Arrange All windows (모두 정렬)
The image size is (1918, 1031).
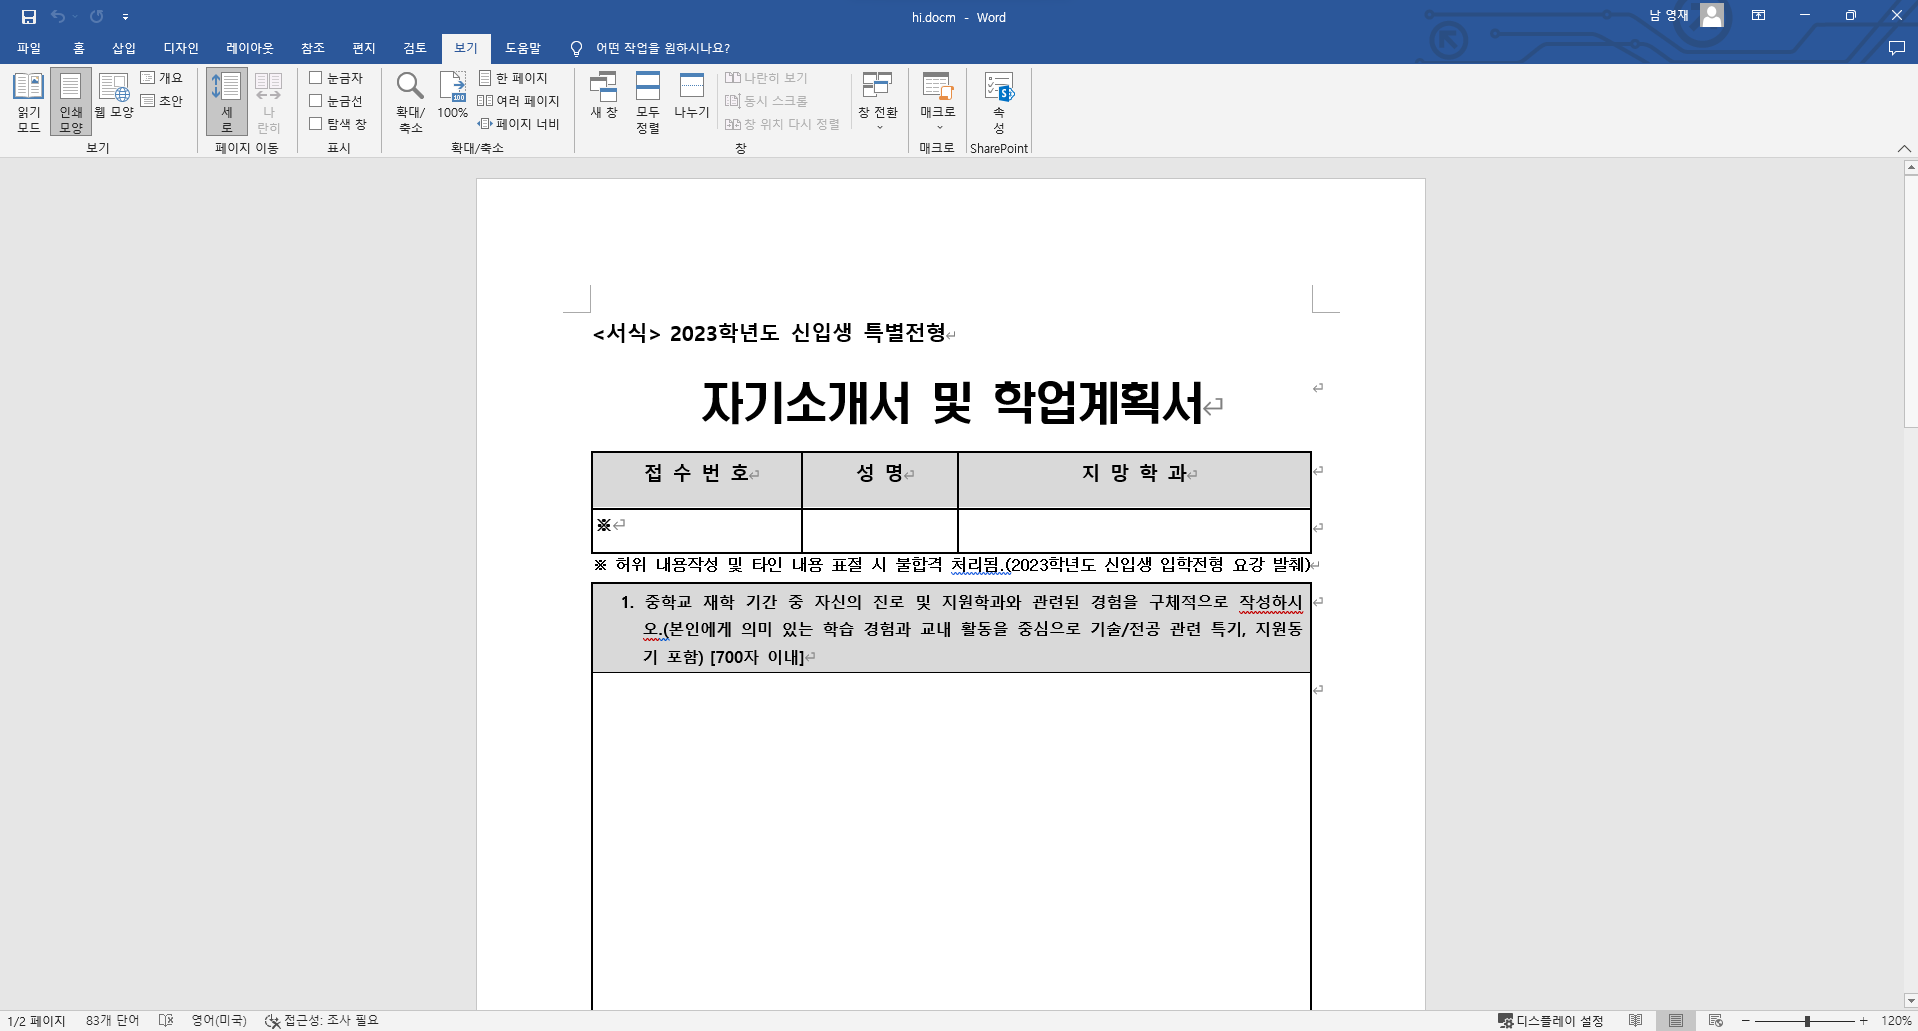648,102
